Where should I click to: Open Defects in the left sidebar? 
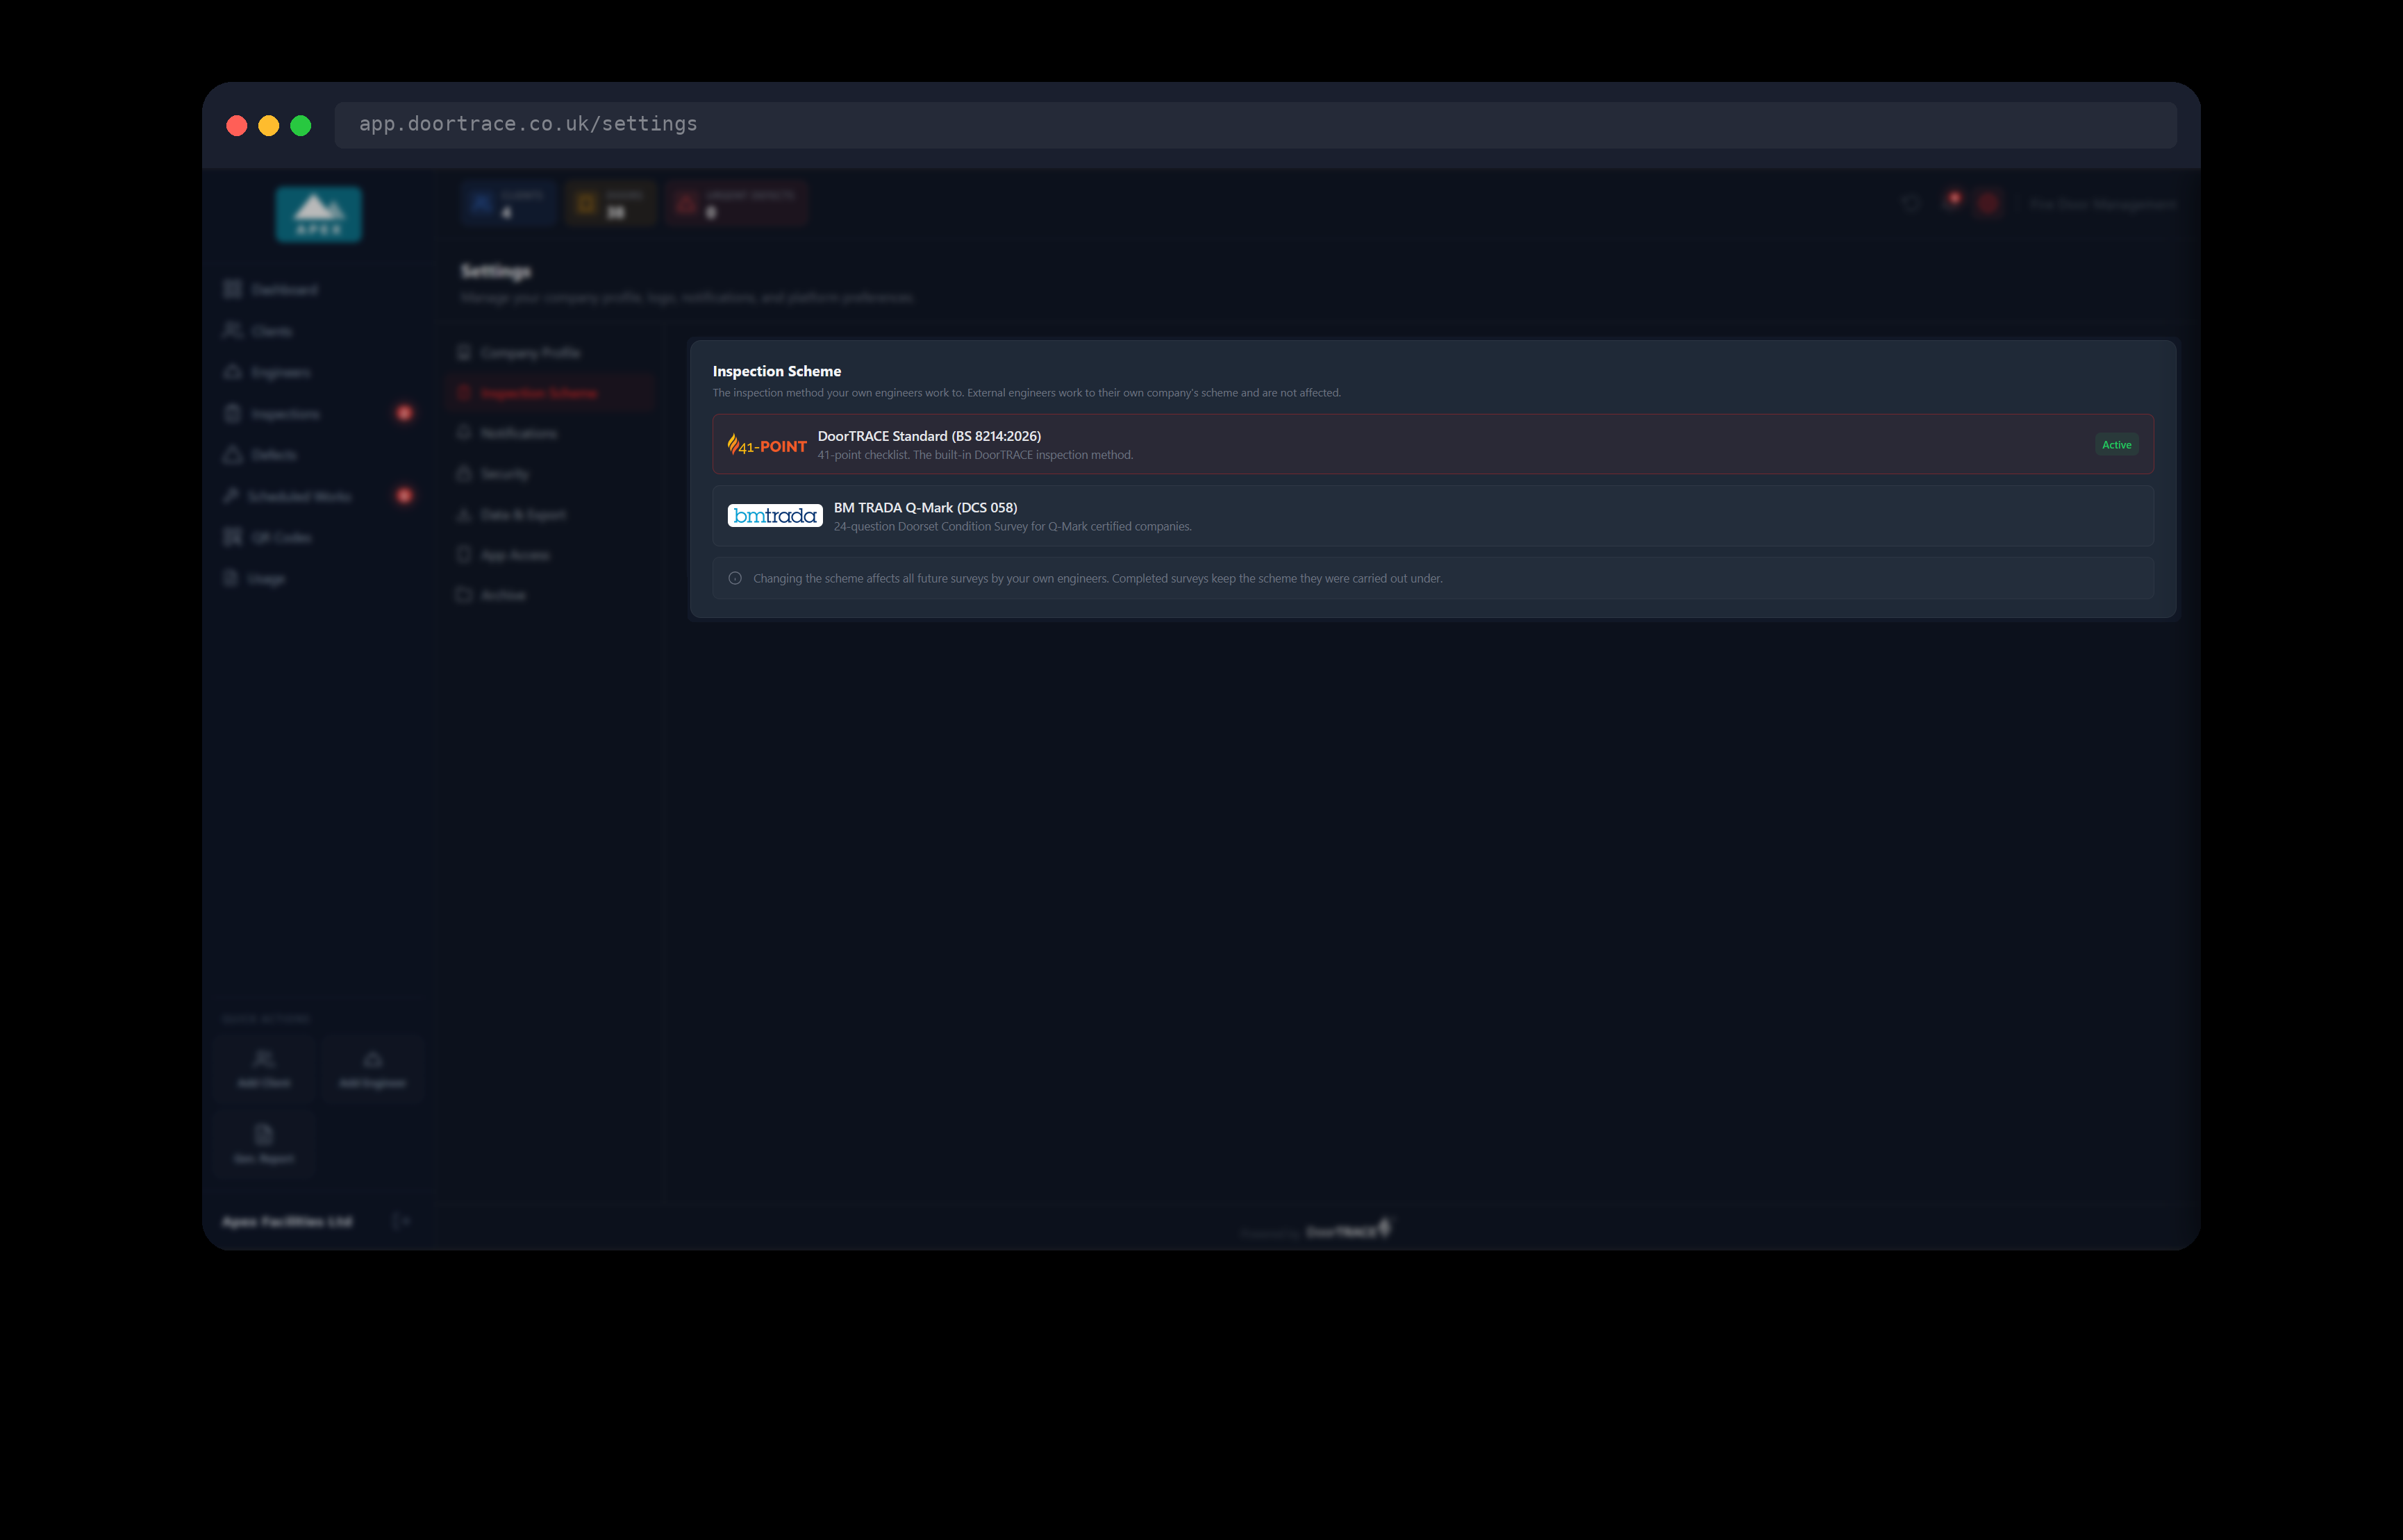click(x=318, y=455)
